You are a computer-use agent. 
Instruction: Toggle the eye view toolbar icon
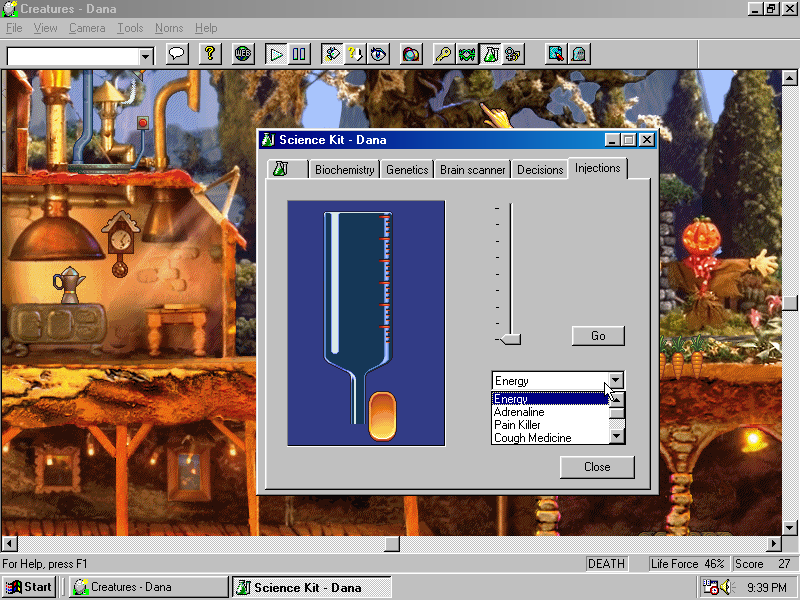(378, 54)
